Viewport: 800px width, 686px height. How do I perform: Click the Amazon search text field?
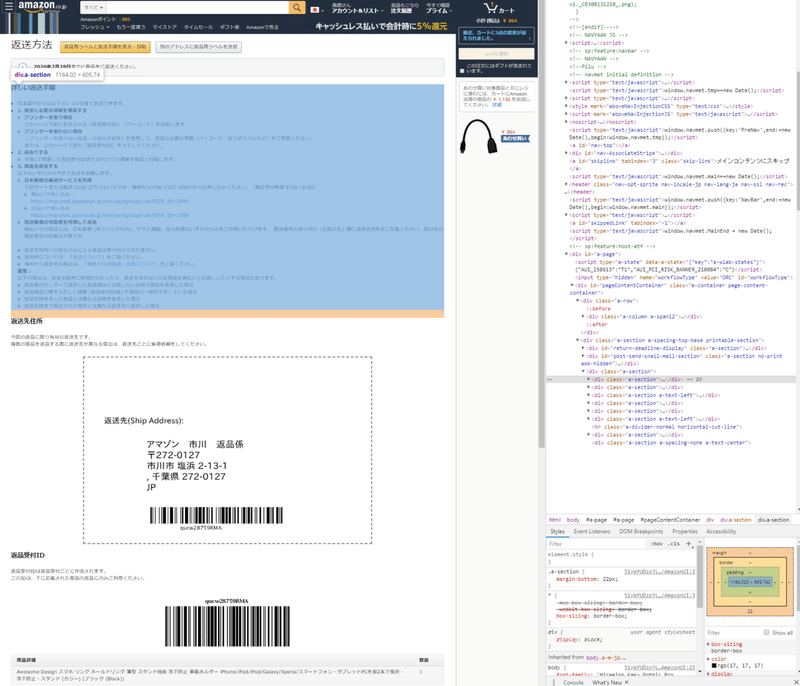click(x=197, y=8)
